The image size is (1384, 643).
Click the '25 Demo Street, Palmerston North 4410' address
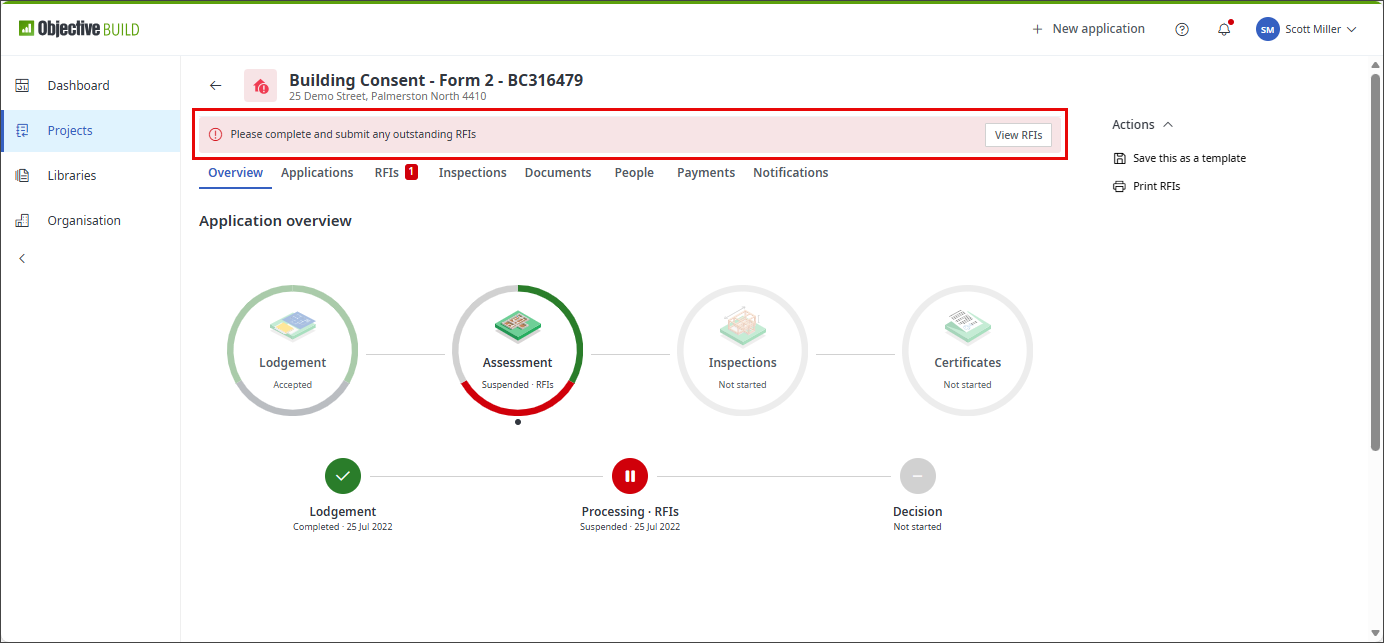pos(388,97)
